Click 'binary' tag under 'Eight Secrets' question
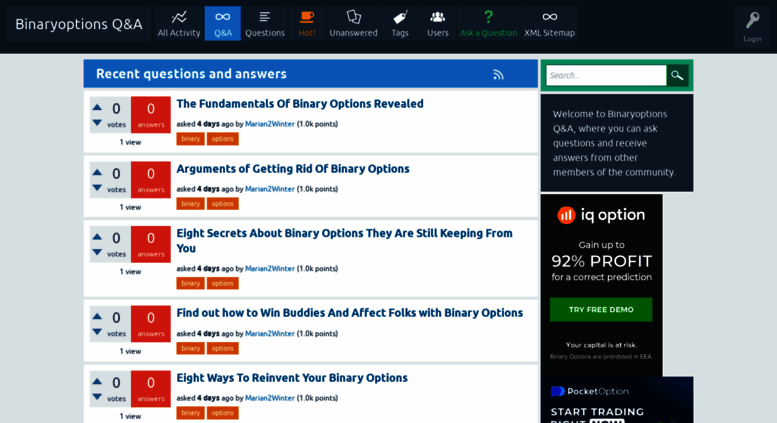This screenshot has height=423, width=777. coord(190,283)
